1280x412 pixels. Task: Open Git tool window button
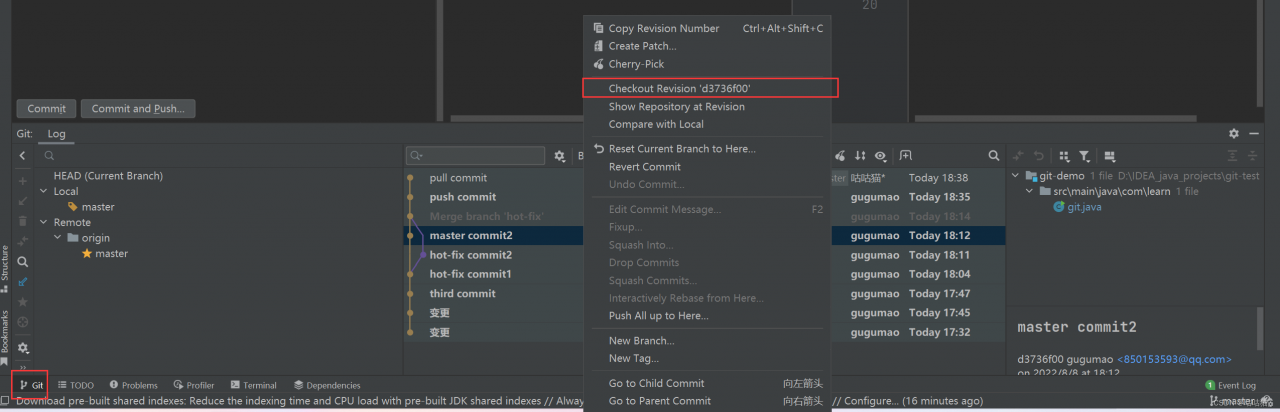point(31,385)
